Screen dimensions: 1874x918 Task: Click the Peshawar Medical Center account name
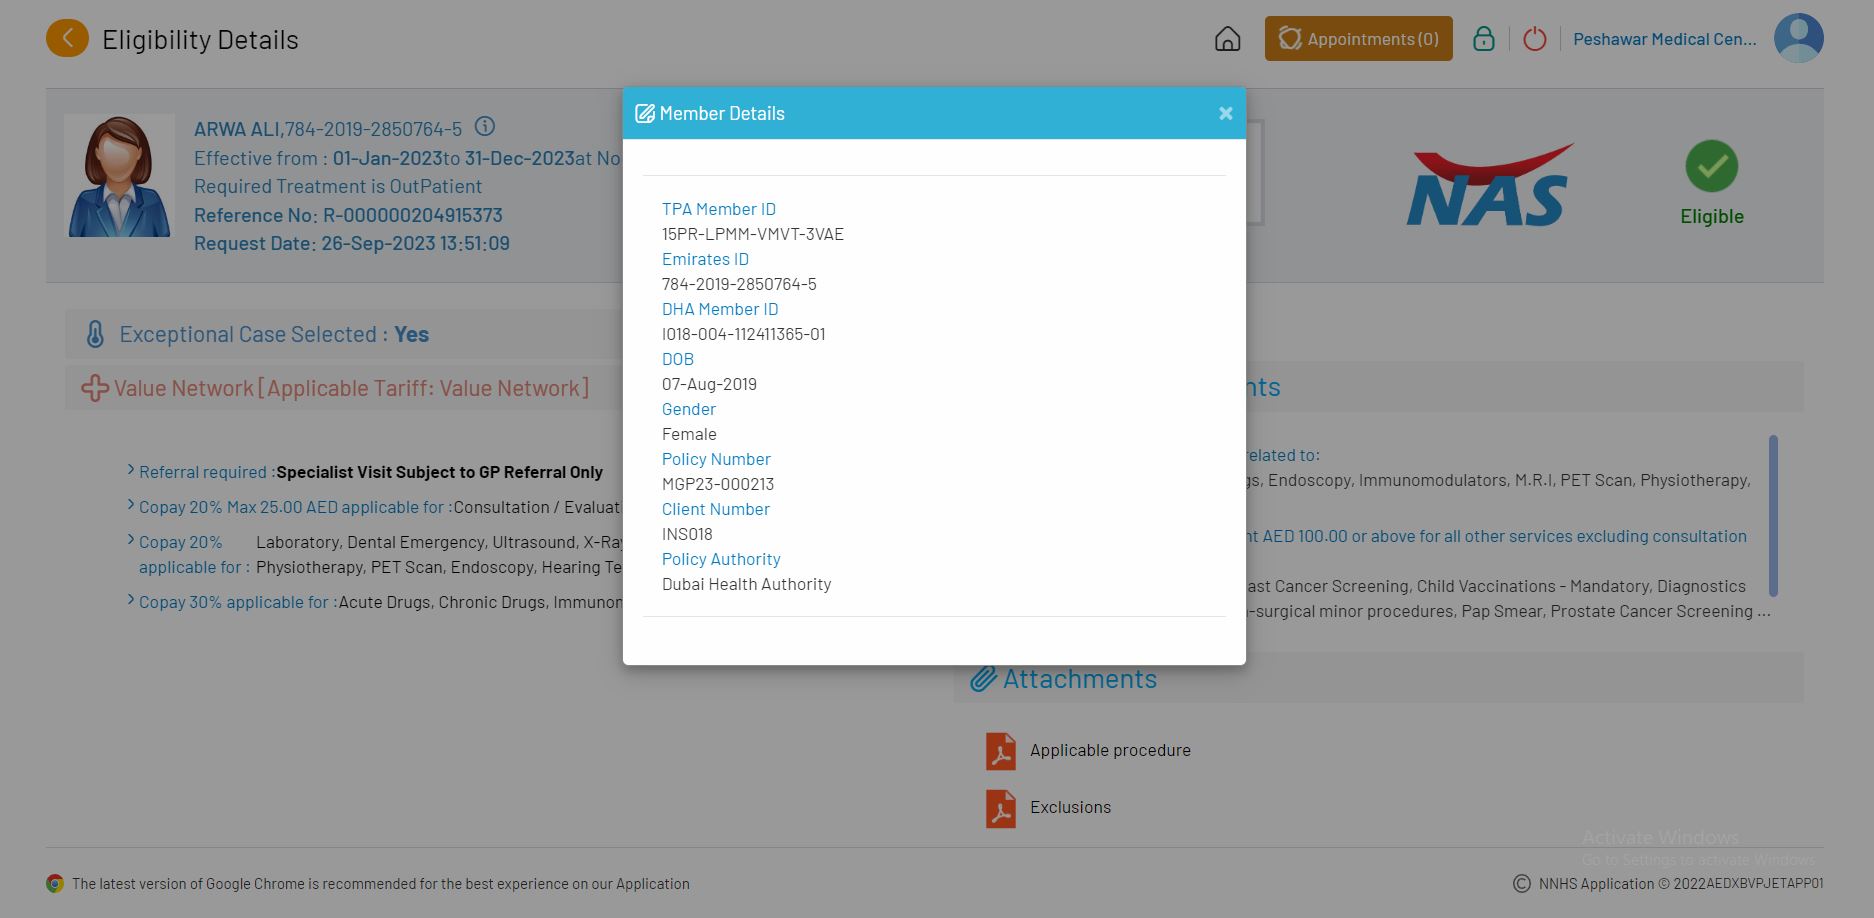pyautogui.click(x=1664, y=39)
